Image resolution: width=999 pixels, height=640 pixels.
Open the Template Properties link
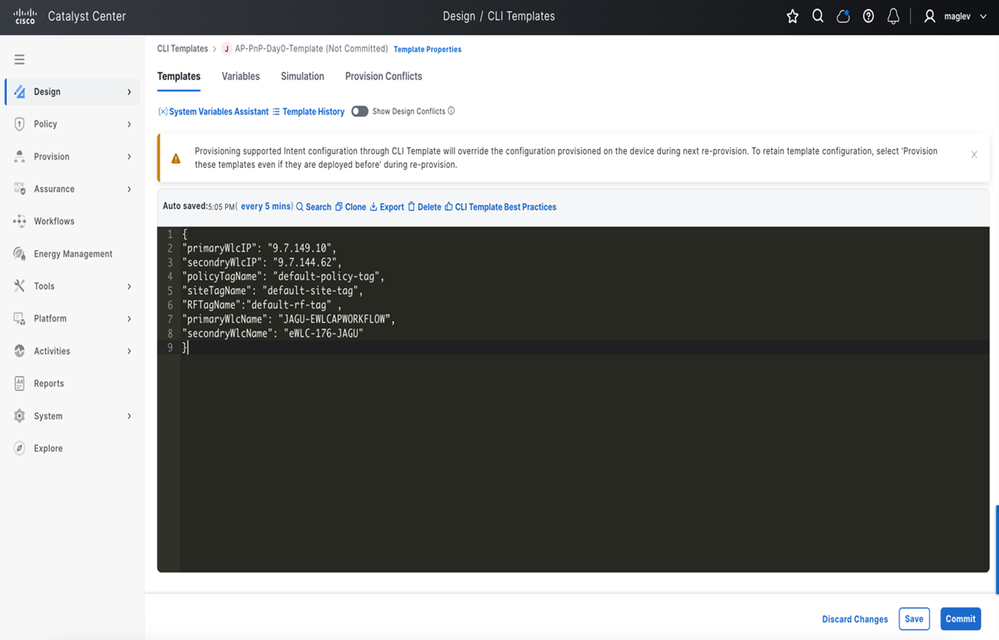coord(428,49)
